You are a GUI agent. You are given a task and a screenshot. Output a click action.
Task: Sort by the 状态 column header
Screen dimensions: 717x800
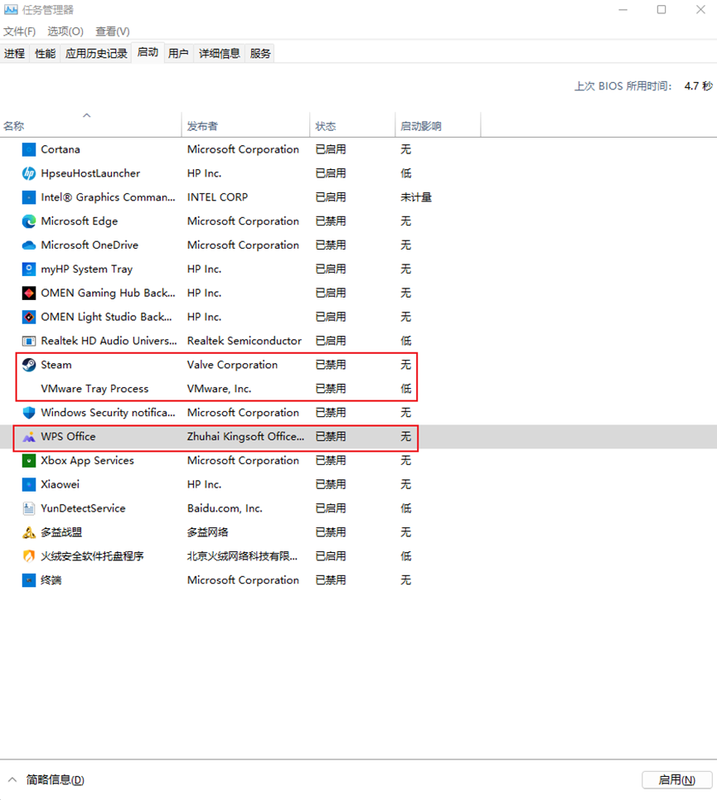[326, 126]
